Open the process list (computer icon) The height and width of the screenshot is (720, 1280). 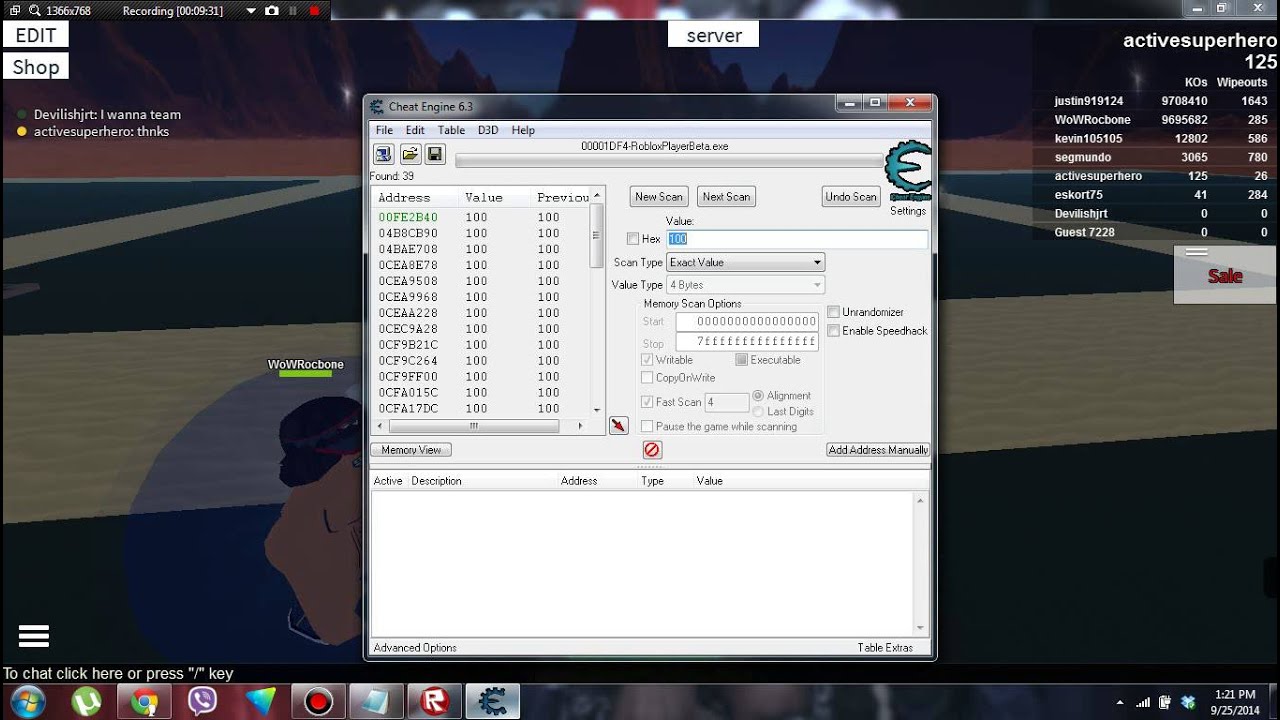coord(383,154)
